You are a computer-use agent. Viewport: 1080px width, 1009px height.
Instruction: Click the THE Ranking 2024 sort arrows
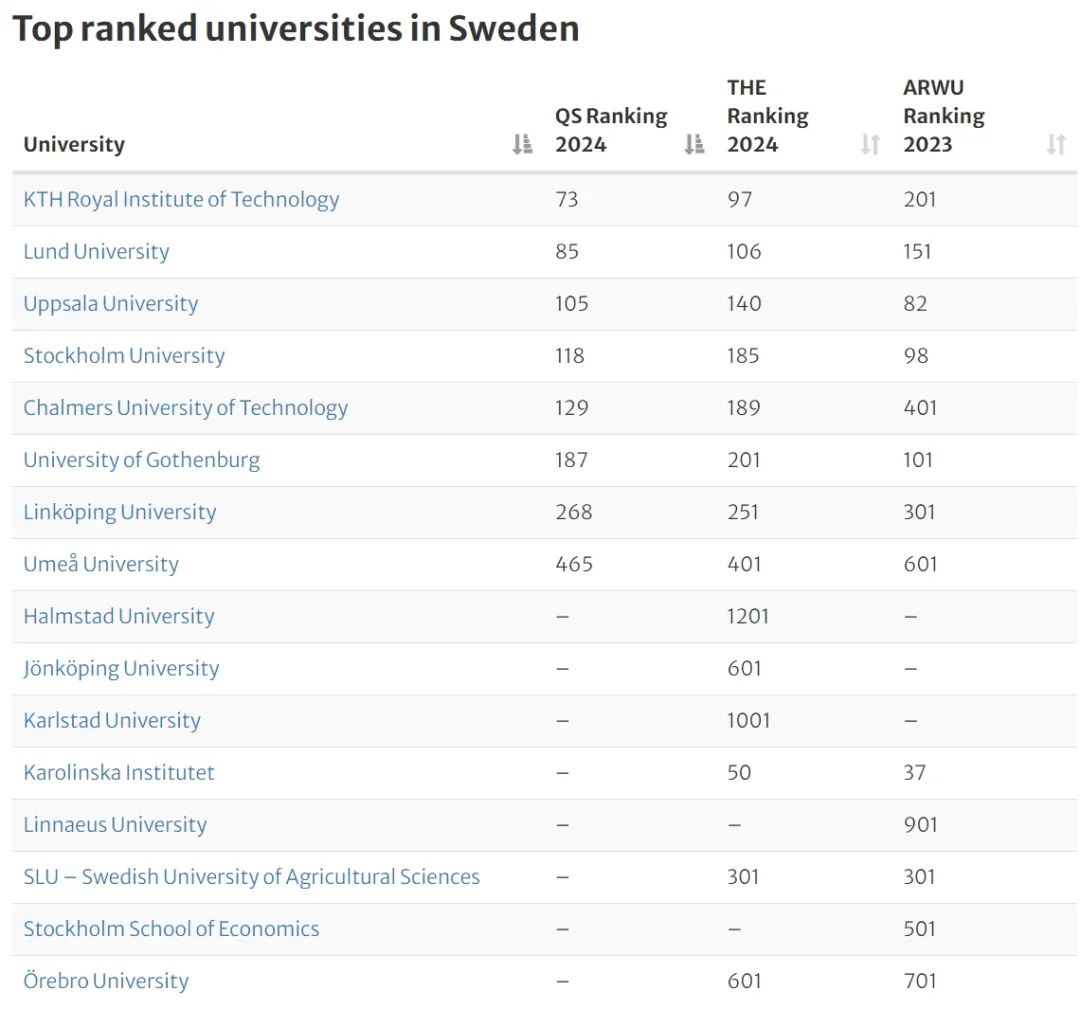(x=870, y=145)
